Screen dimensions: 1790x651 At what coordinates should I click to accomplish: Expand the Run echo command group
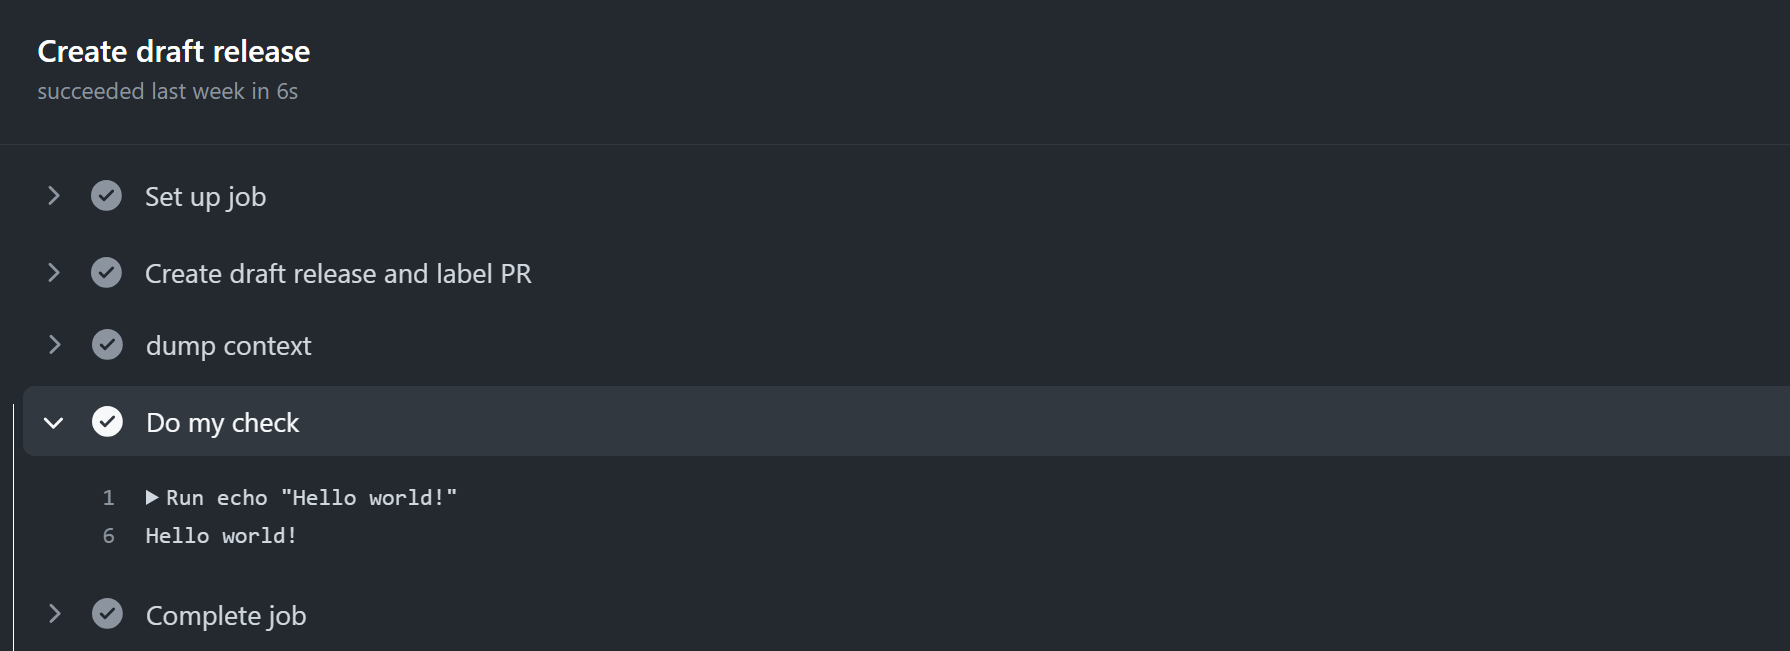tap(152, 497)
